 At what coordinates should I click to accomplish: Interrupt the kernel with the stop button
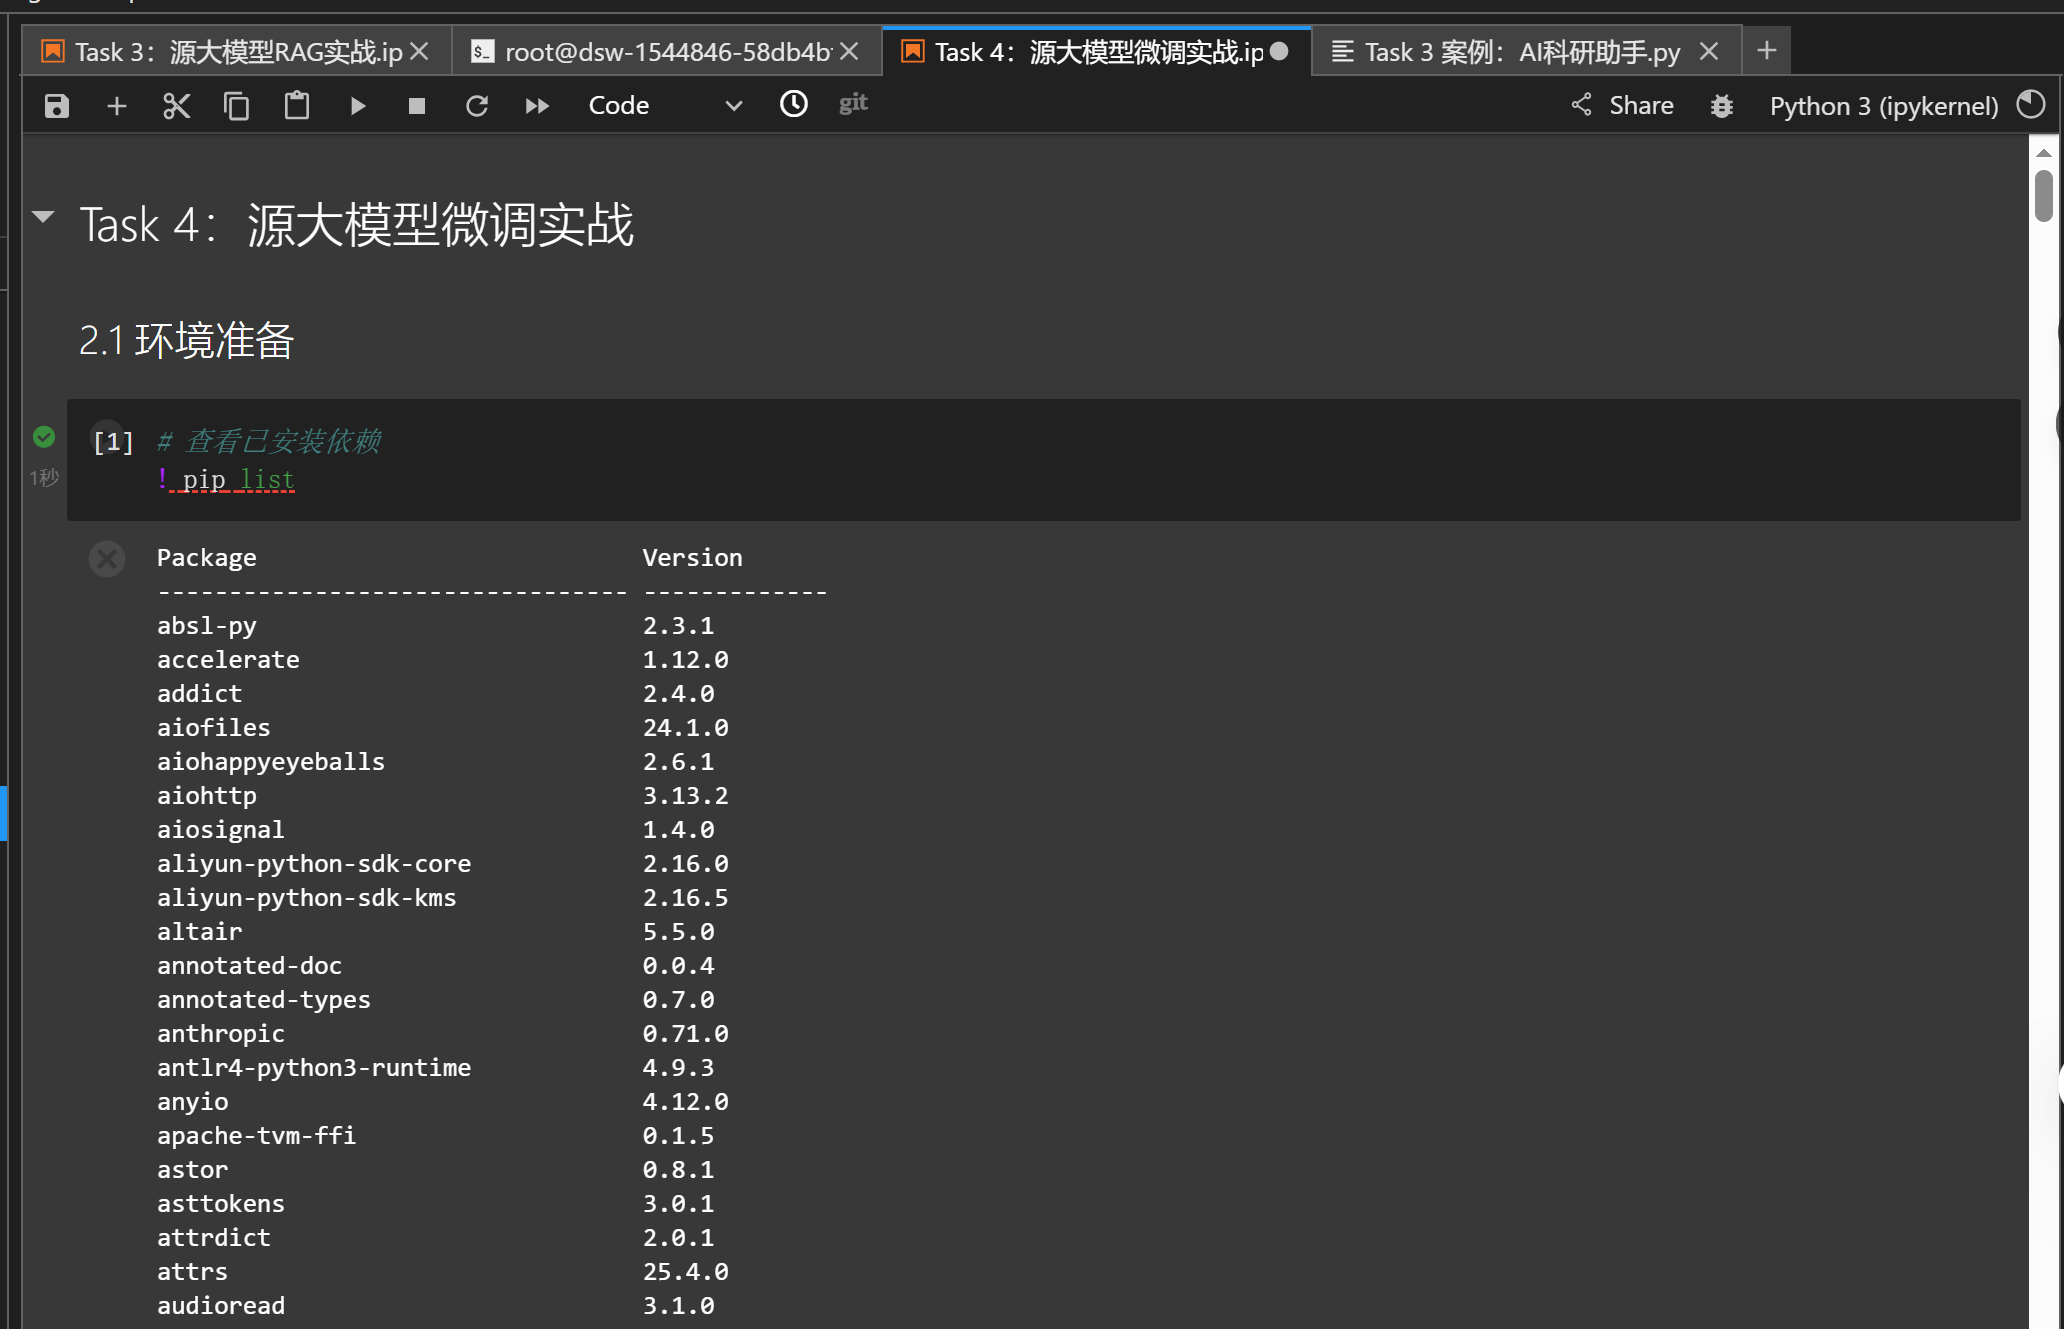point(417,106)
